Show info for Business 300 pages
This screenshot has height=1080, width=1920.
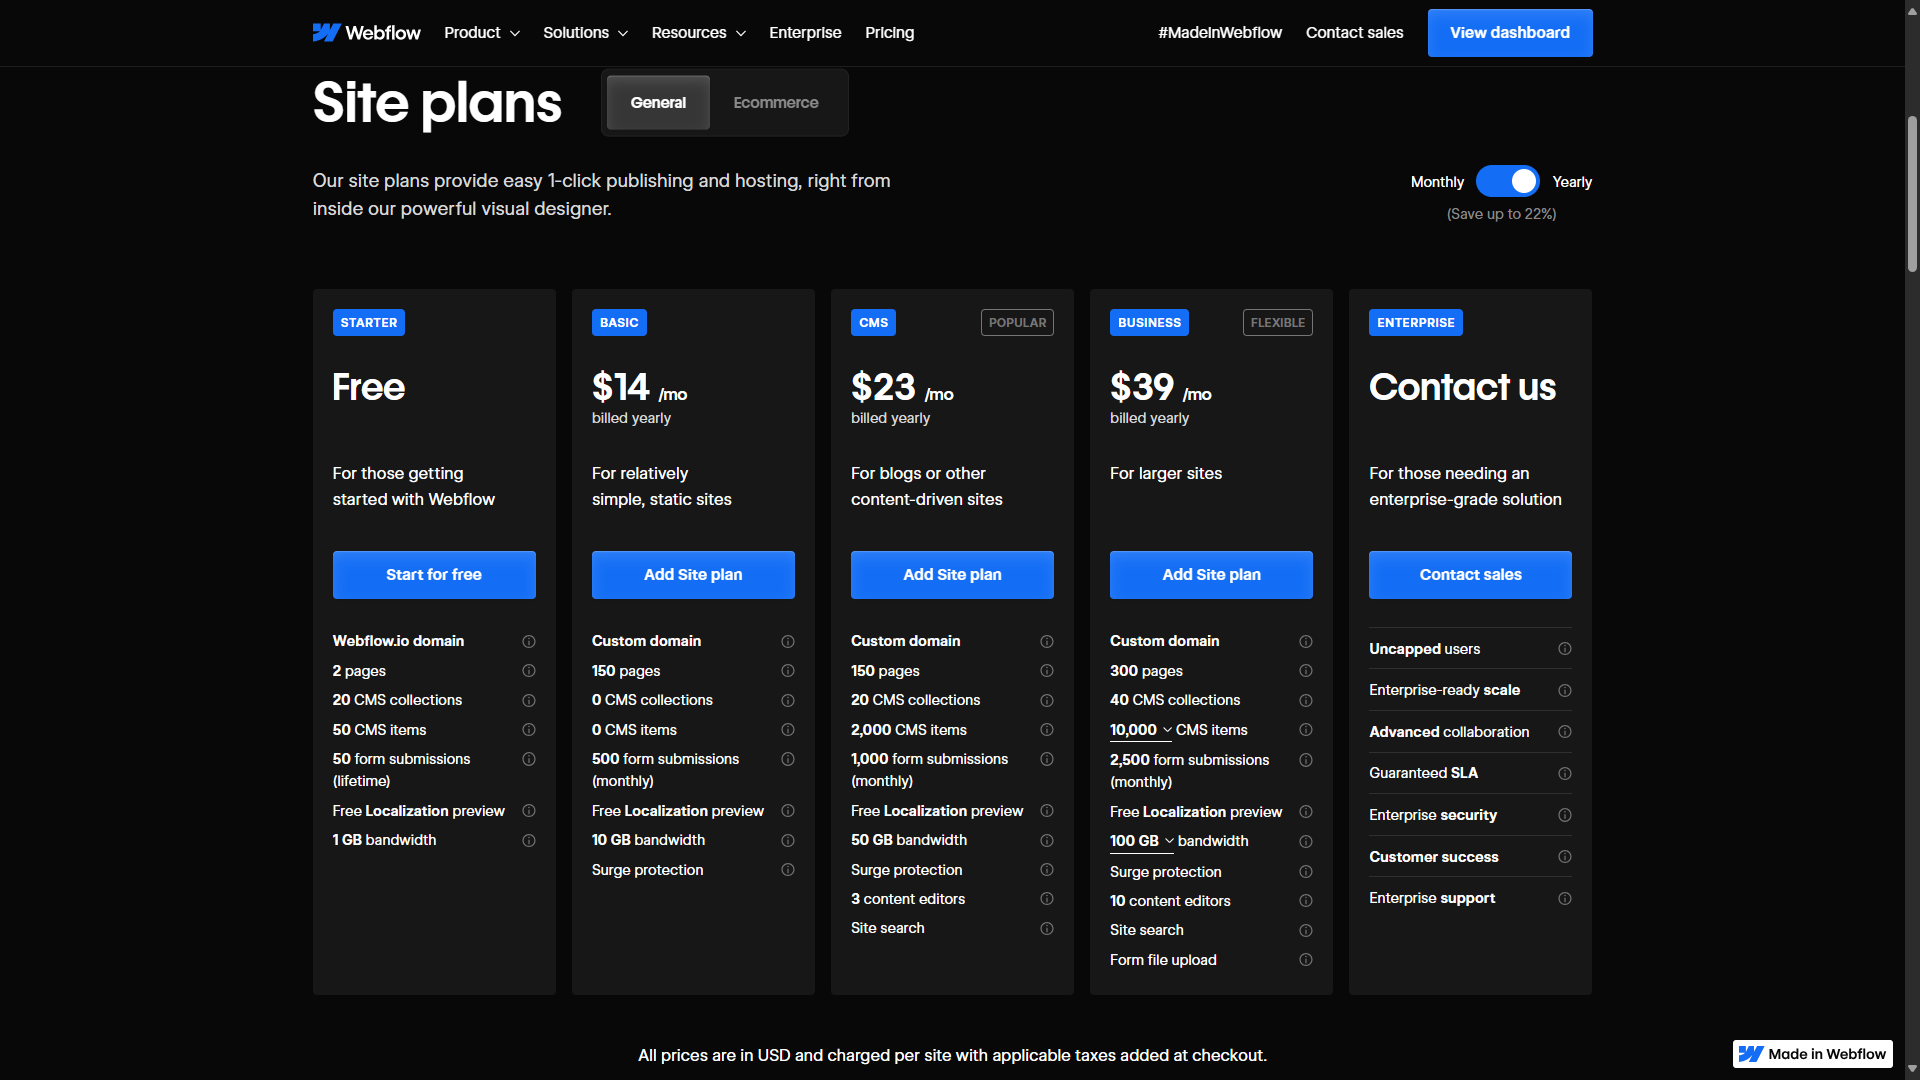[1306, 671]
